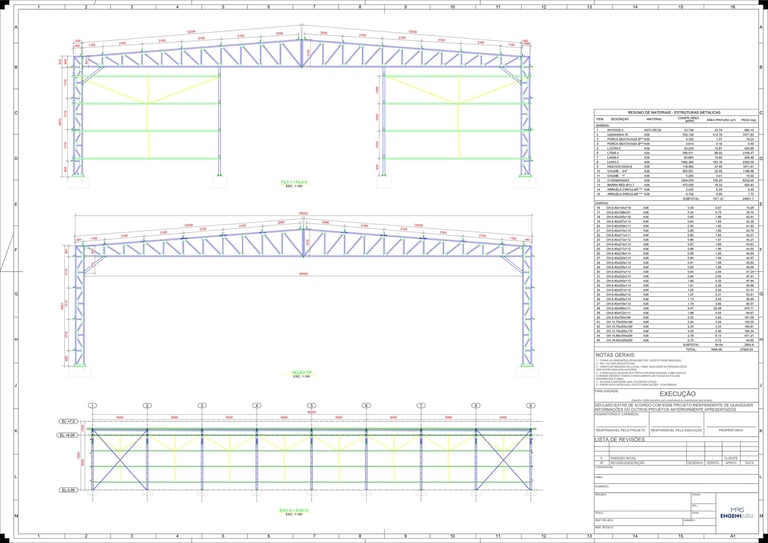Click the 'SEÇÃO TIP' view title

(302, 373)
